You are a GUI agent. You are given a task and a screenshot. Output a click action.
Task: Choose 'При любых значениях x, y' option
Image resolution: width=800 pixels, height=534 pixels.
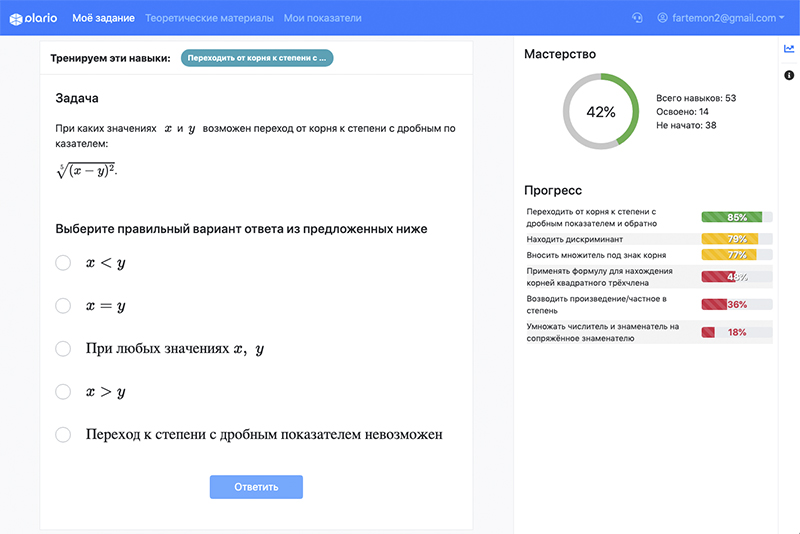click(x=63, y=348)
